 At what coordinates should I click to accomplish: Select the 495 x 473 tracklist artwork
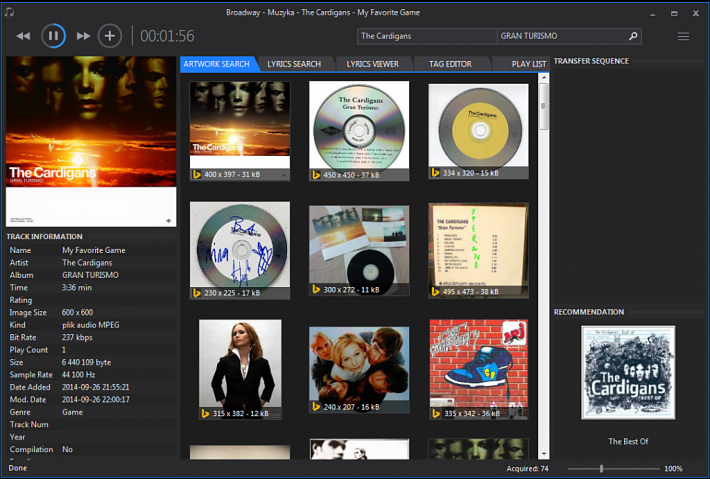point(479,250)
